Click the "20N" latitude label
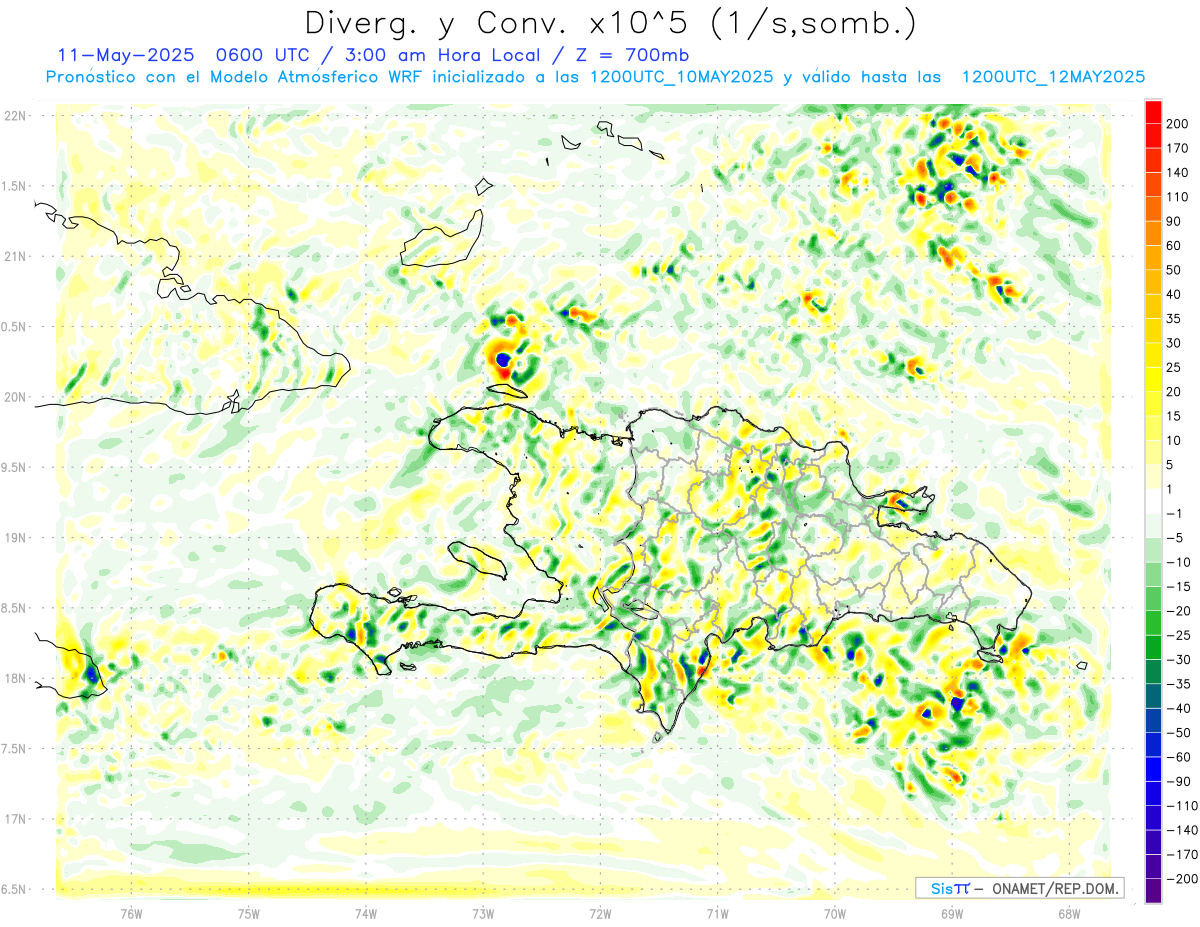 tap(15, 397)
